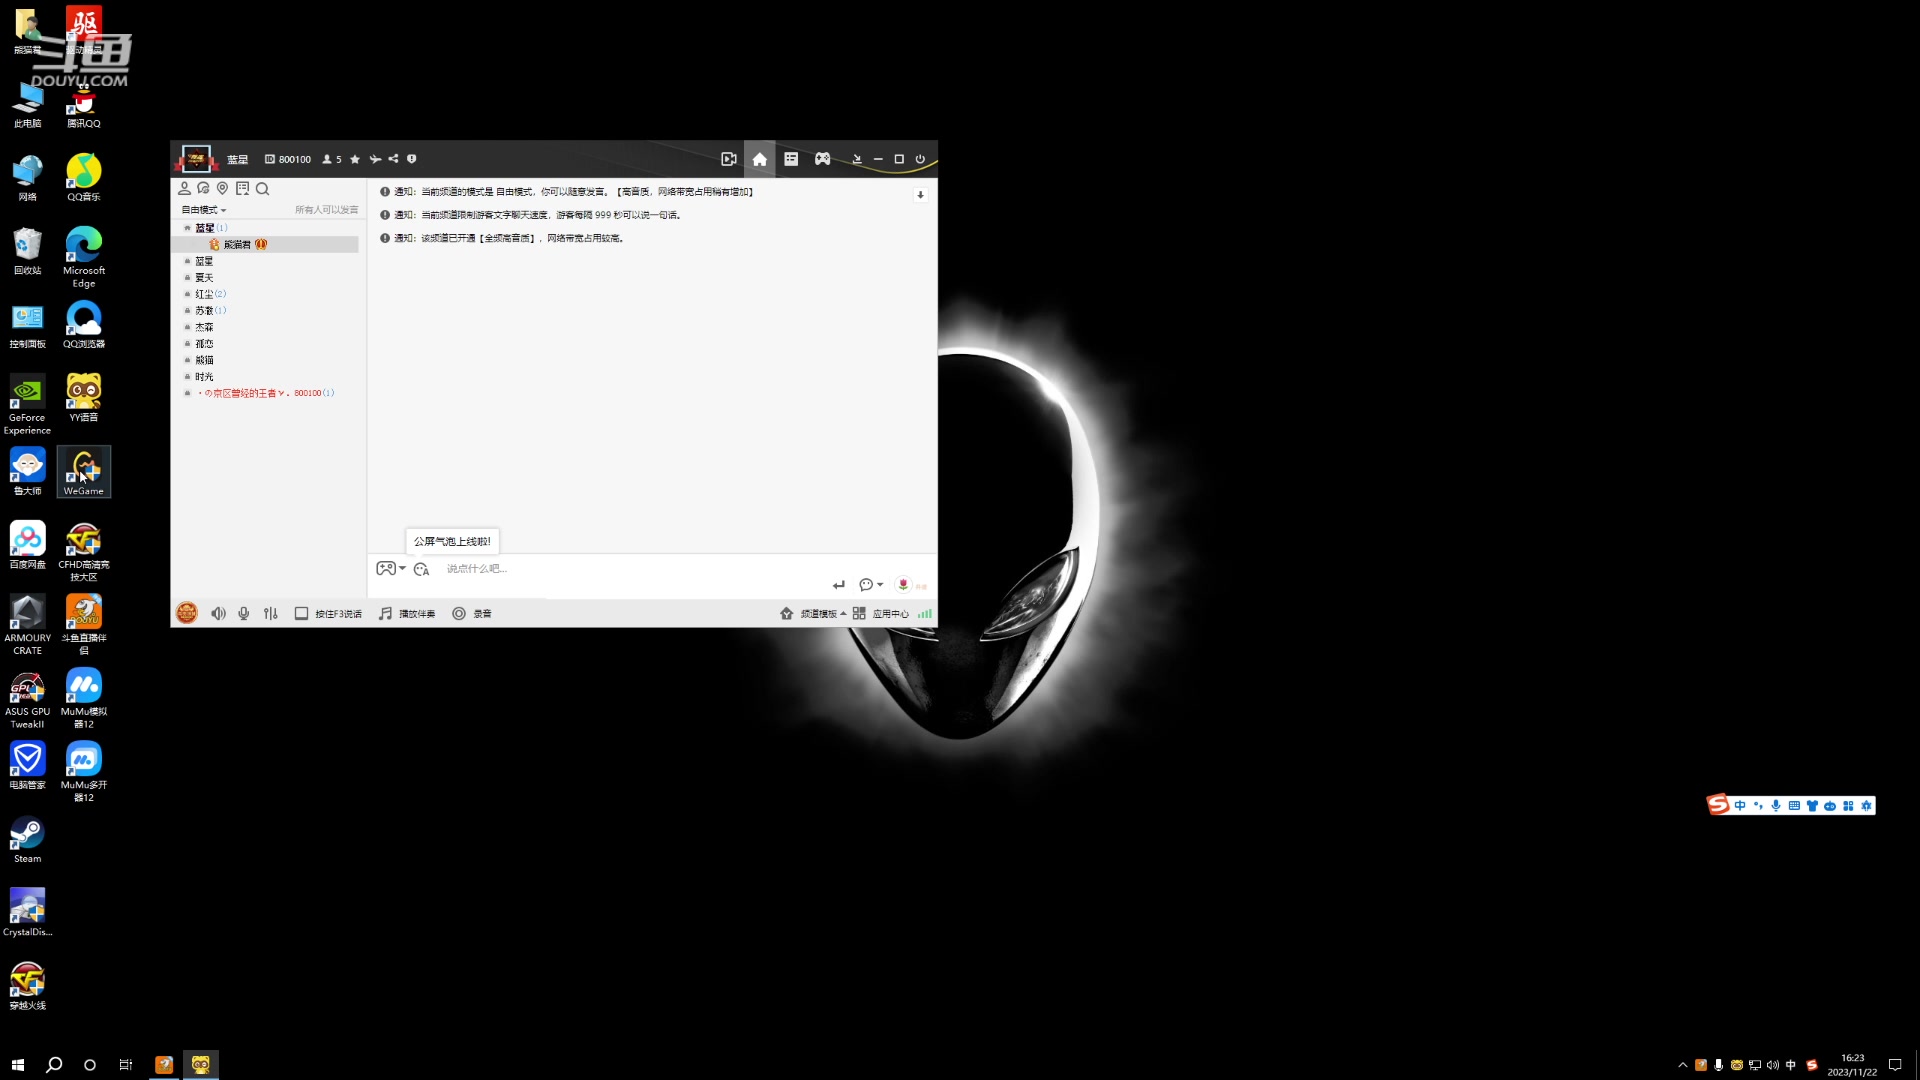This screenshot has width=1920, height=1080.
Task: Open the 自由模式 mode dropdown
Action: (x=204, y=210)
